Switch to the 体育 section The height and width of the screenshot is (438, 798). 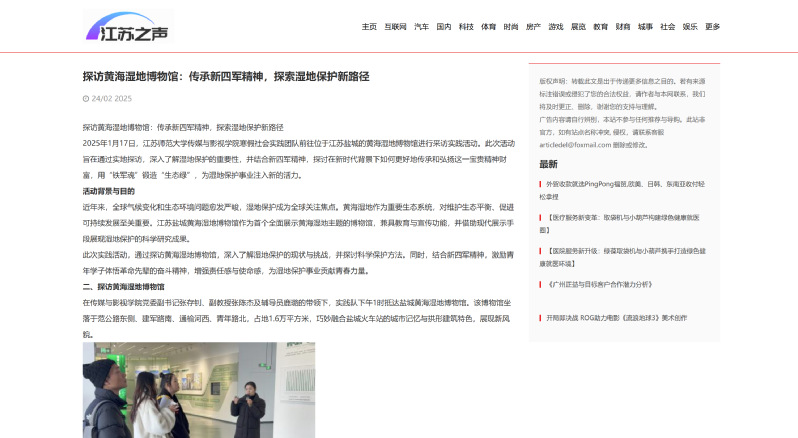pos(488,27)
